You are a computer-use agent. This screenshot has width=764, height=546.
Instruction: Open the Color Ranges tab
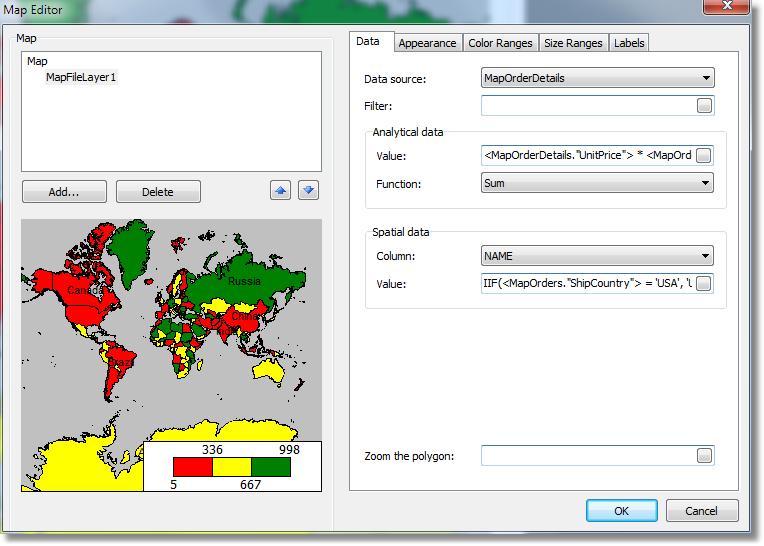[500, 43]
